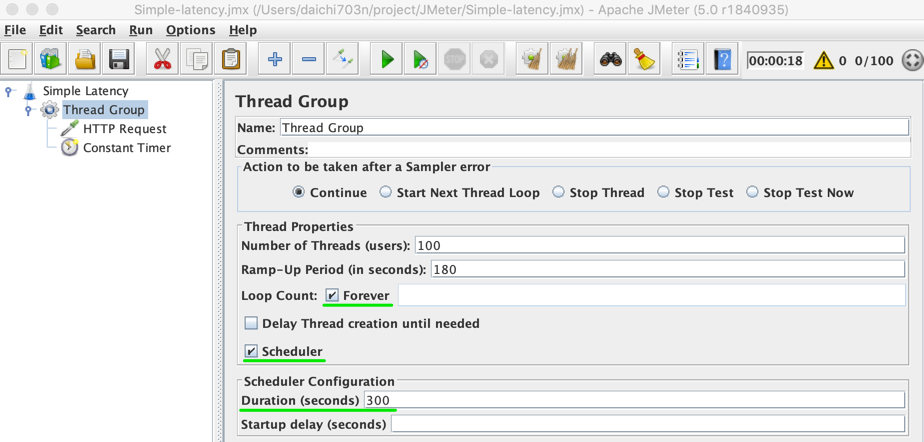Click the New test plan icon
The image size is (924, 442).
(x=17, y=59)
